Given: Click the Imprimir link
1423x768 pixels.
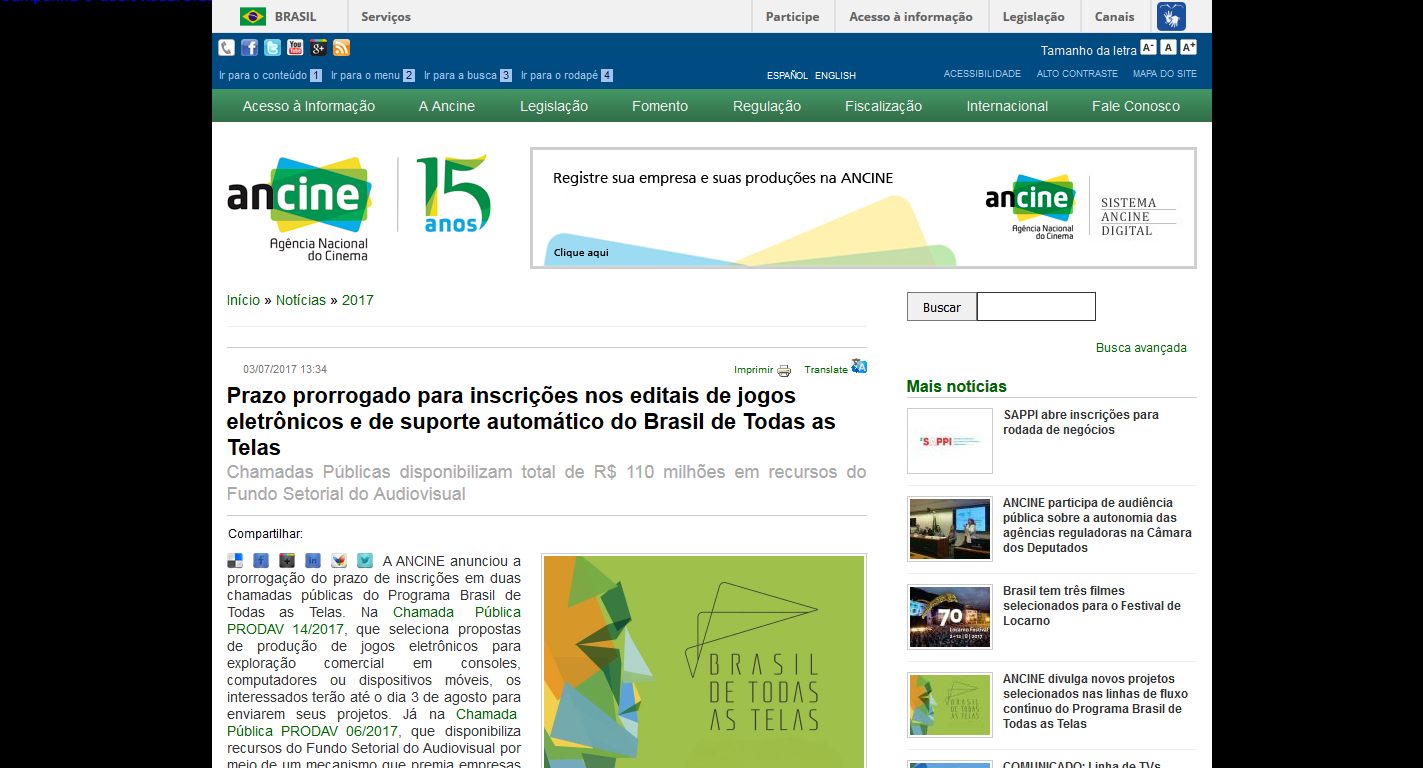Looking at the screenshot, I should (x=754, y=370).
